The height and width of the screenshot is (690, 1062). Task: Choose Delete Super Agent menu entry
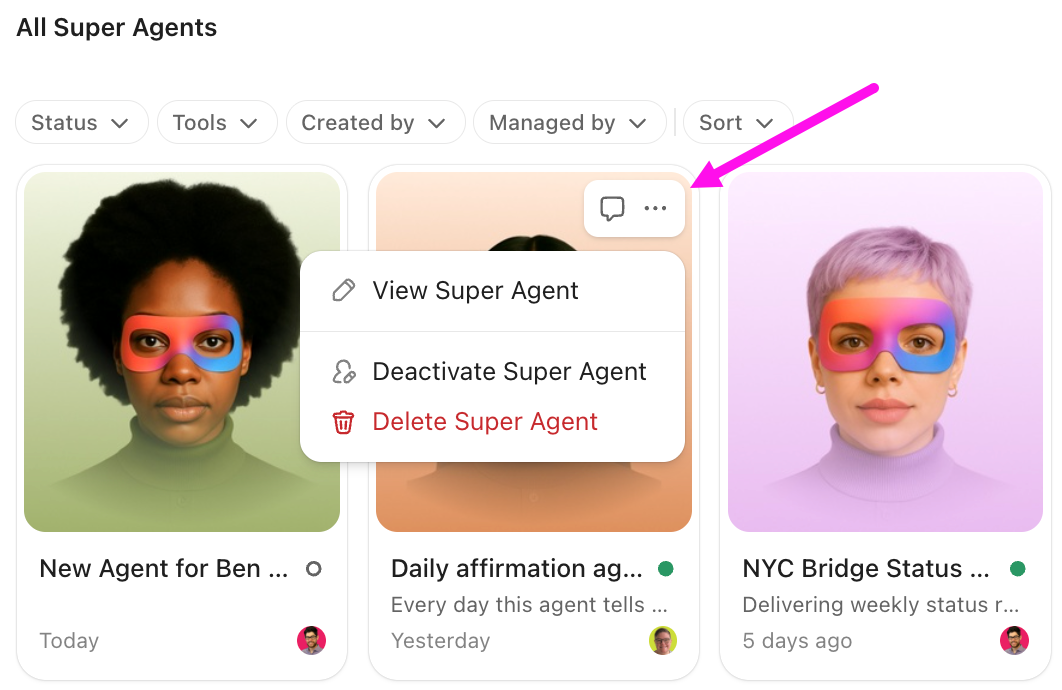click(x=485, y=422)
